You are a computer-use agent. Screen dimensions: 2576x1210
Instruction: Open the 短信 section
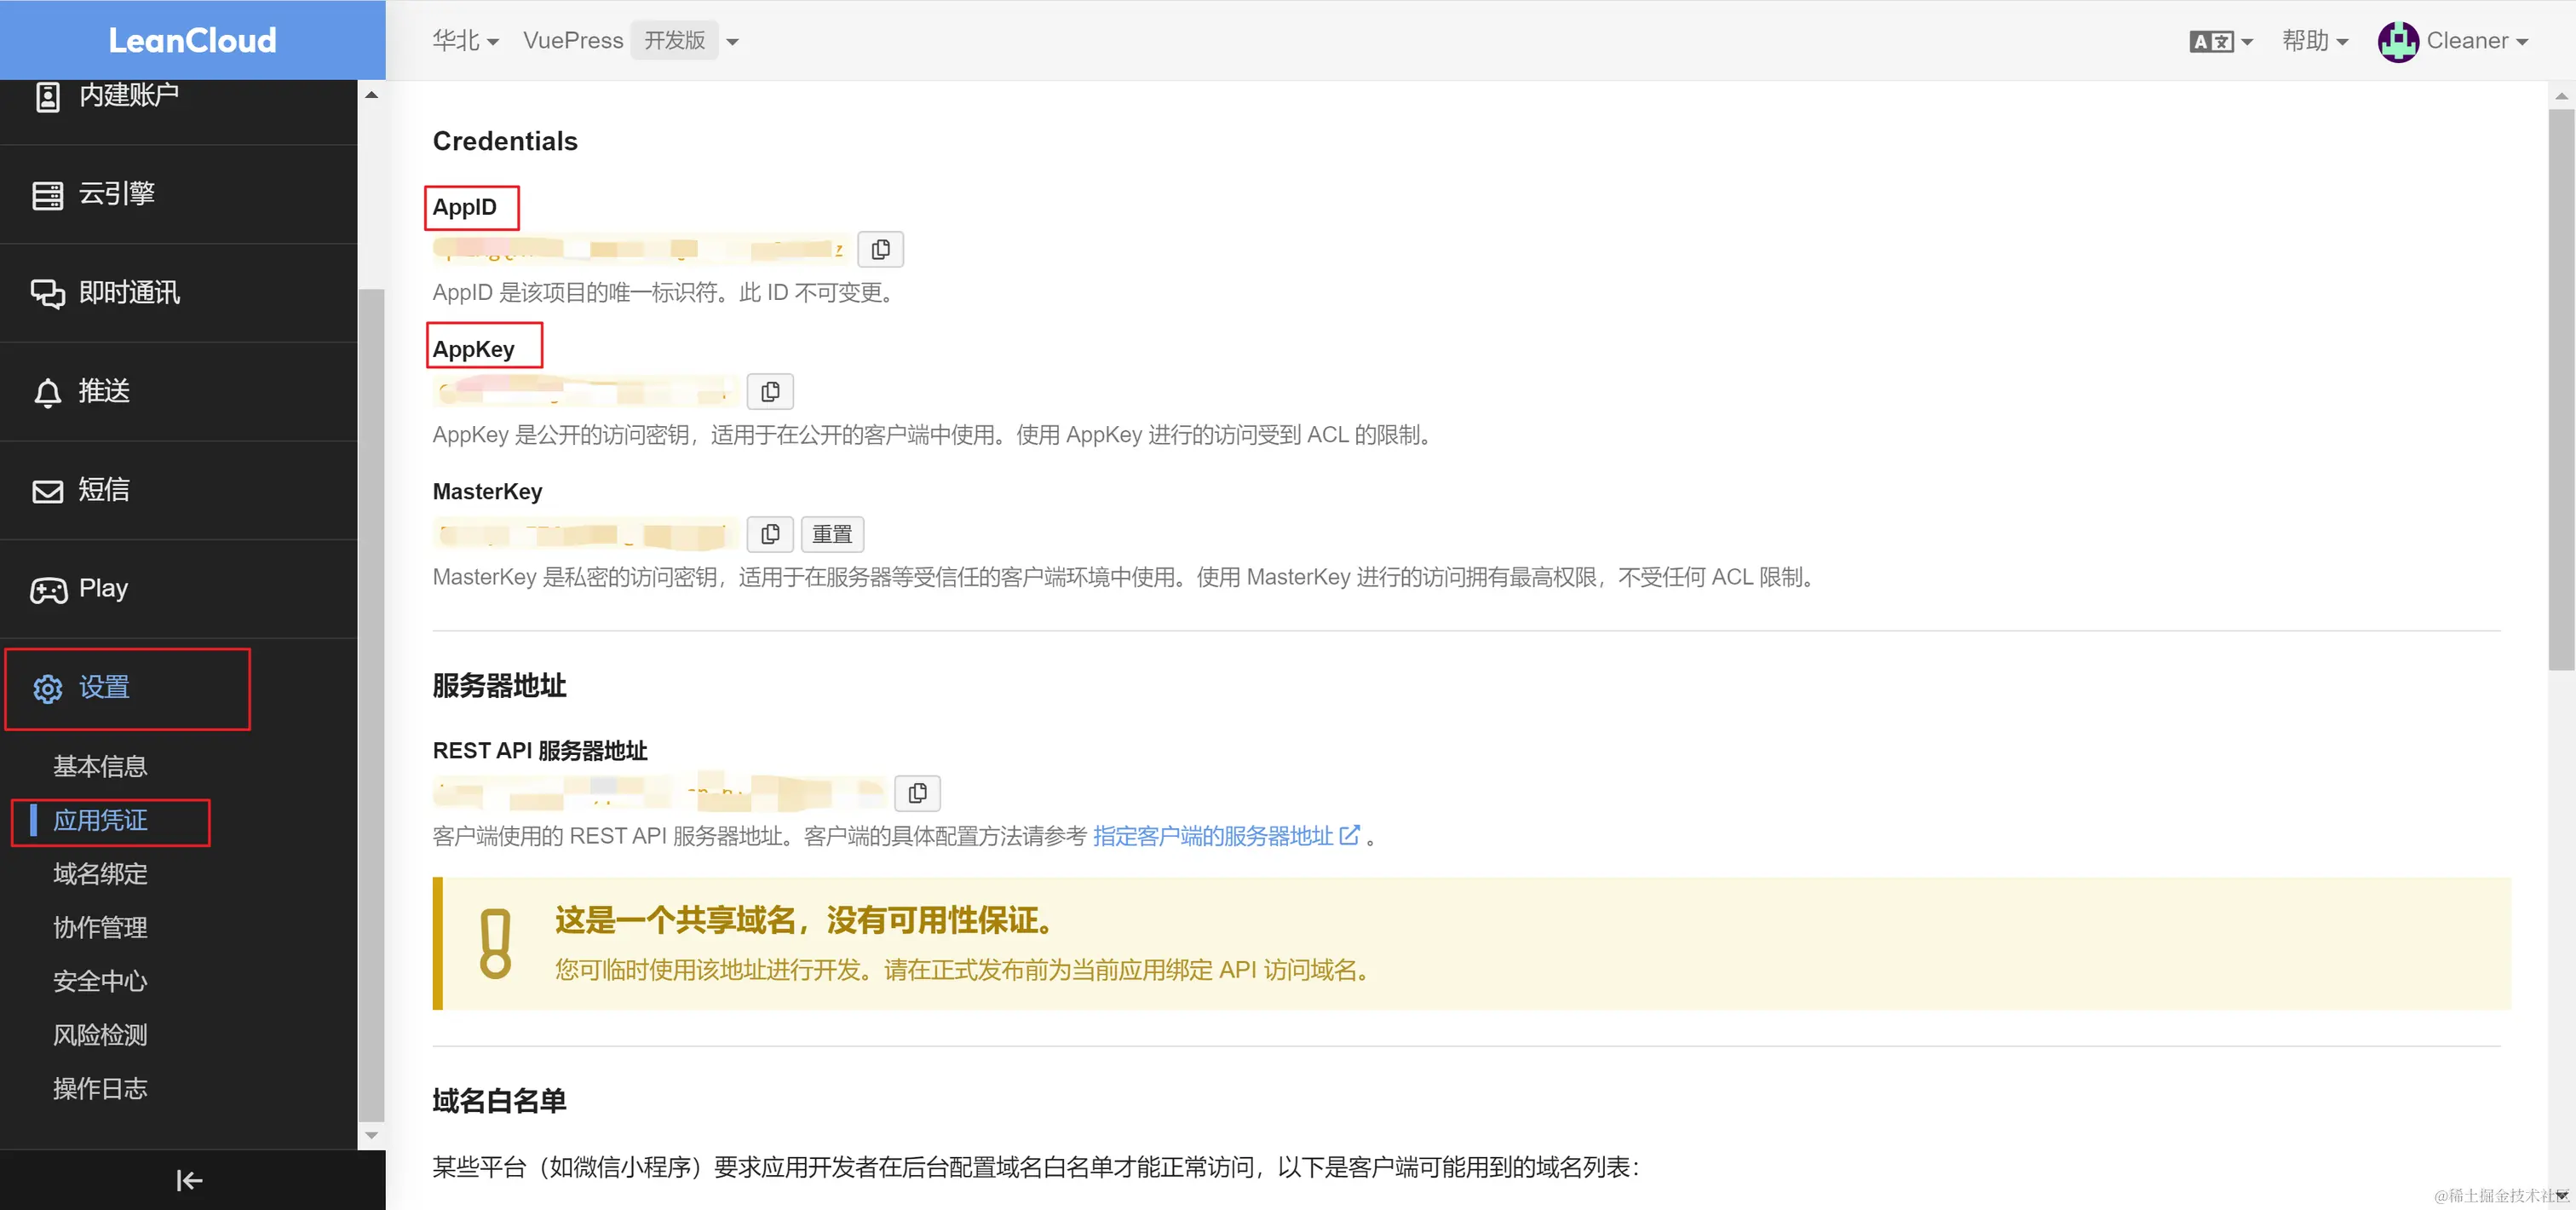104,489
